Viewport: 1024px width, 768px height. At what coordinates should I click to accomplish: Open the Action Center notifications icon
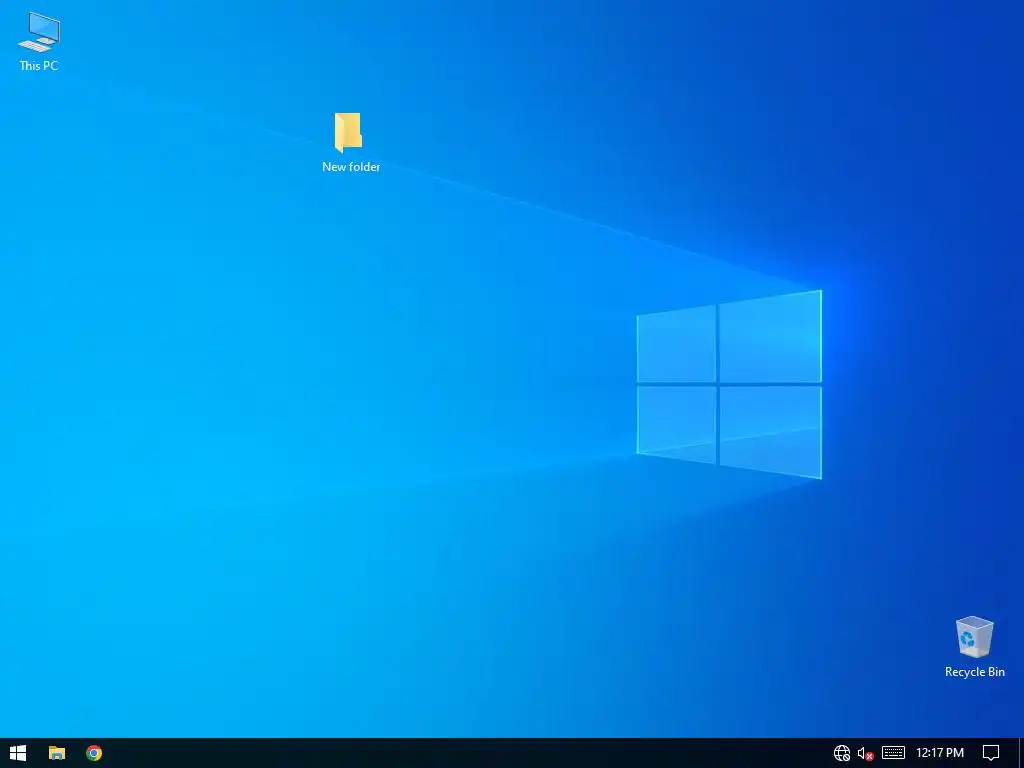tap(991, 753)
